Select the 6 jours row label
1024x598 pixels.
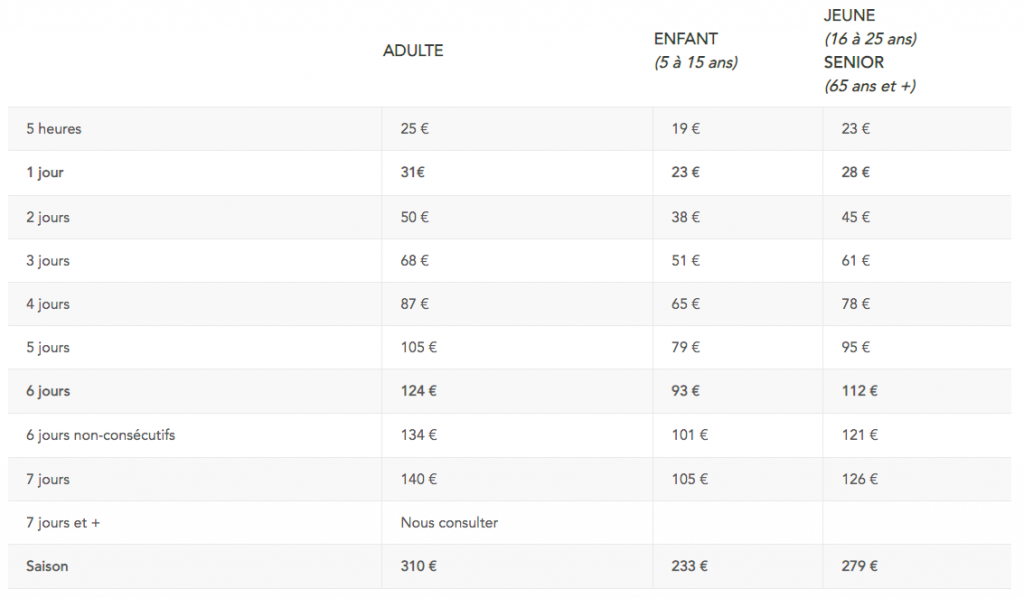point(48,391)
